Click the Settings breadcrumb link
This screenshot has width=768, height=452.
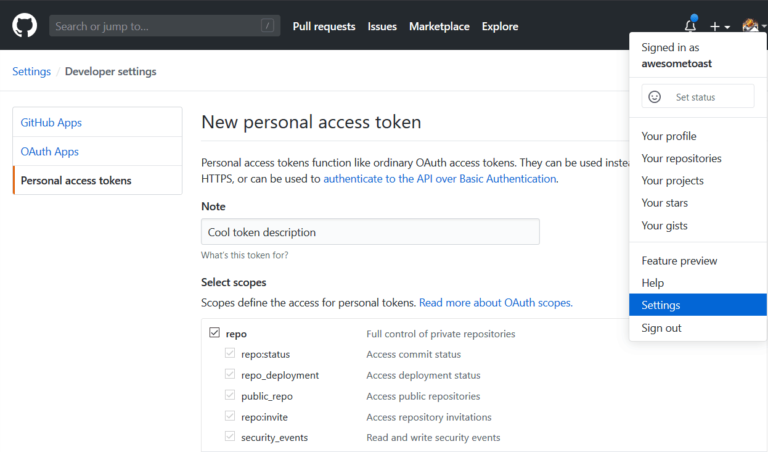point(31,71)
